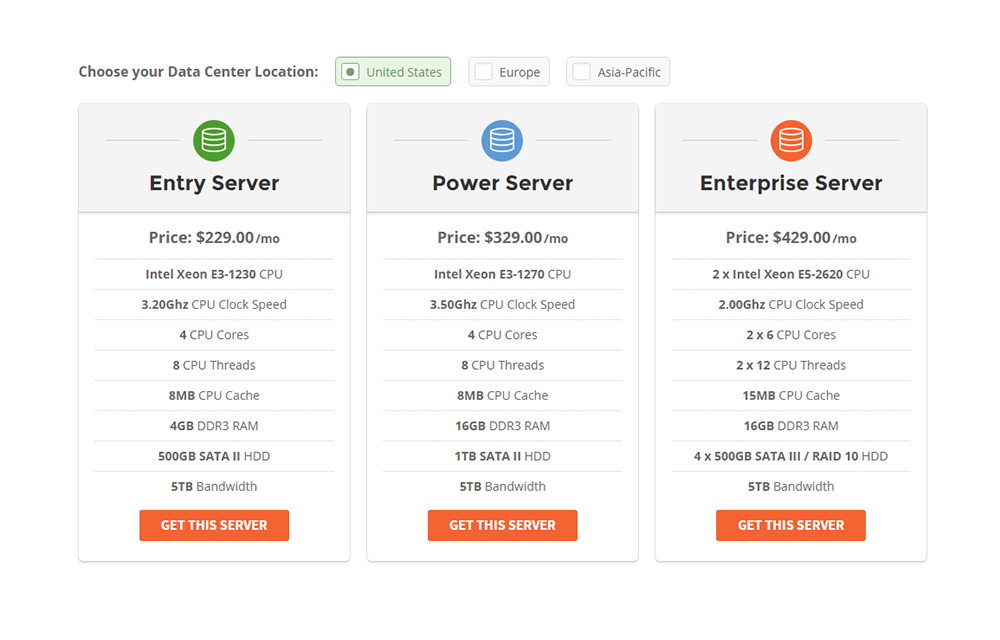
Task: Click 8MB CPU Cache in Power Server
Action: click(503, 395)
